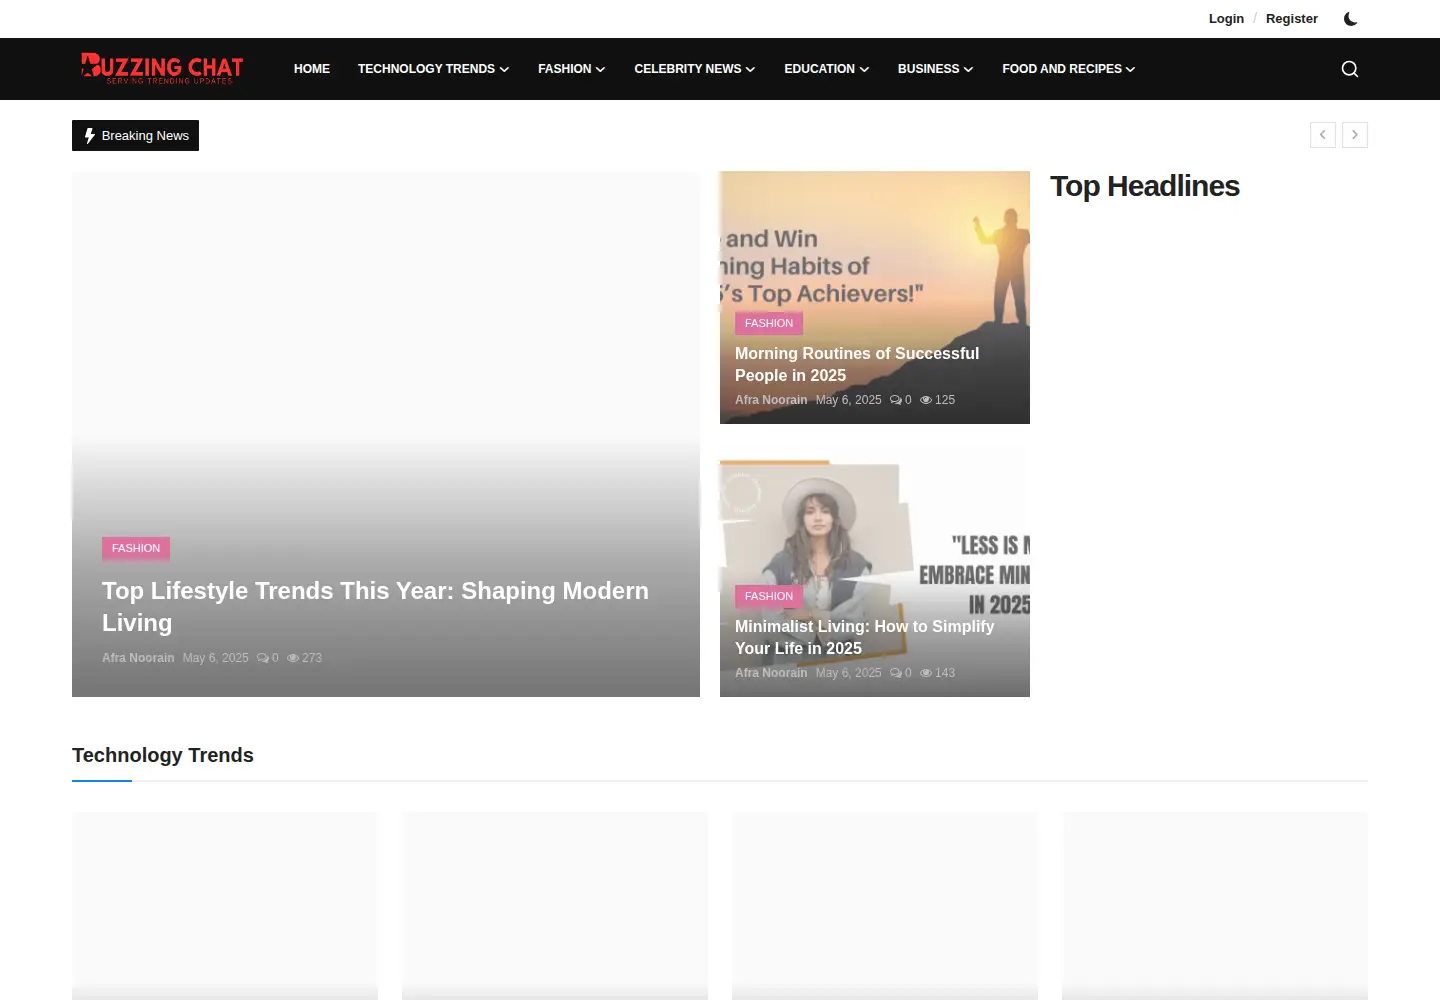The height and width of the screenshot is (1000, 1440).
Task: Click views eye icon on Minimalist Living article
Action: [x=926, y=673]
